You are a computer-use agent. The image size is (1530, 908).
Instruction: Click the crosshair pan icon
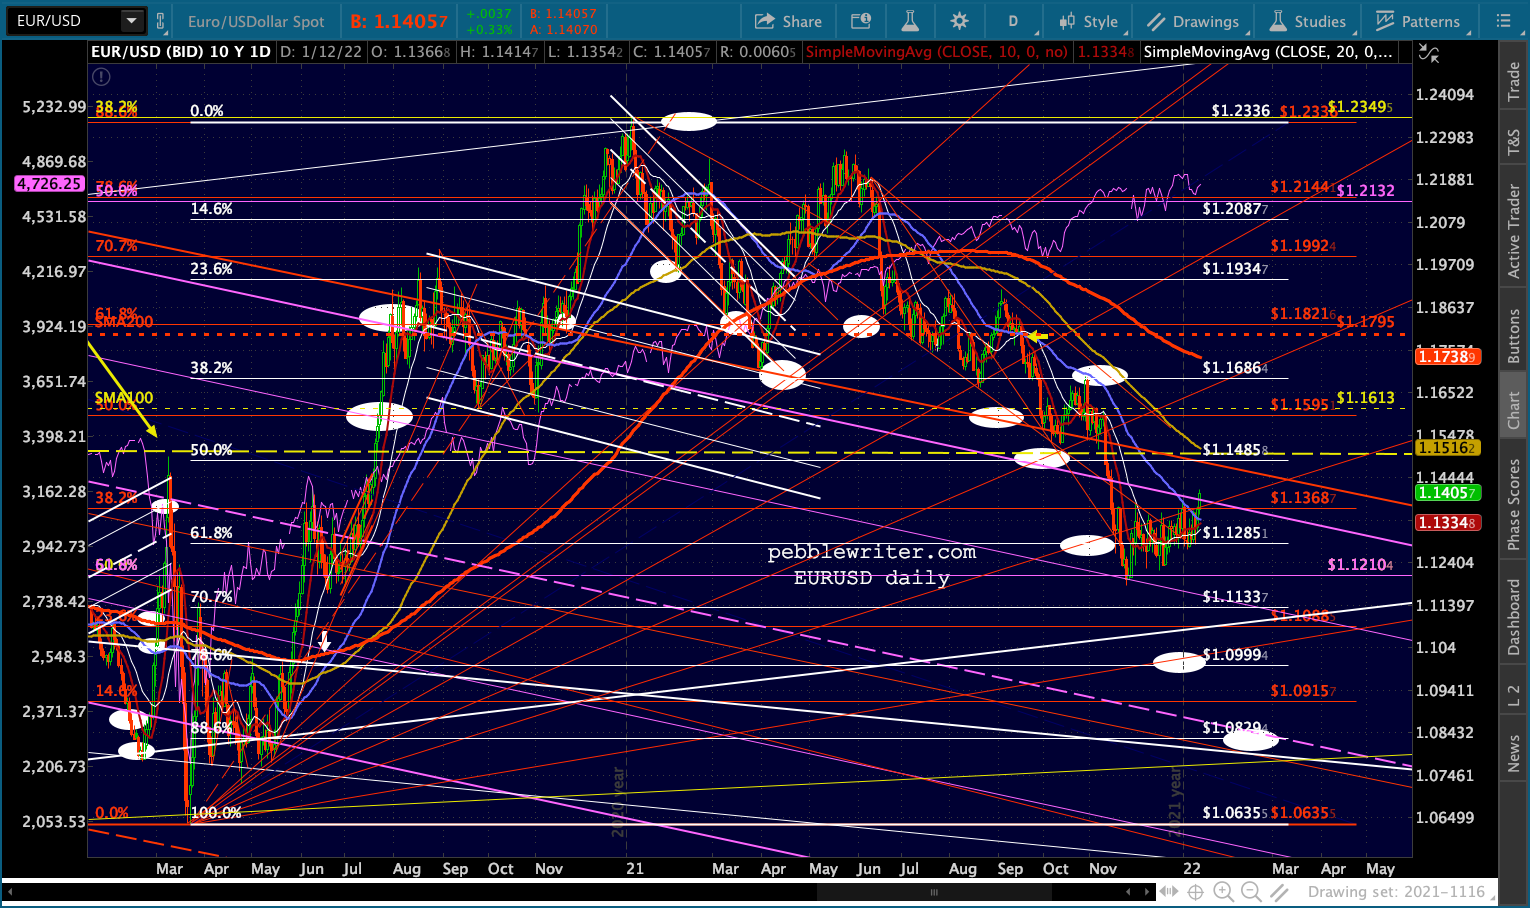pos(1195,892)
